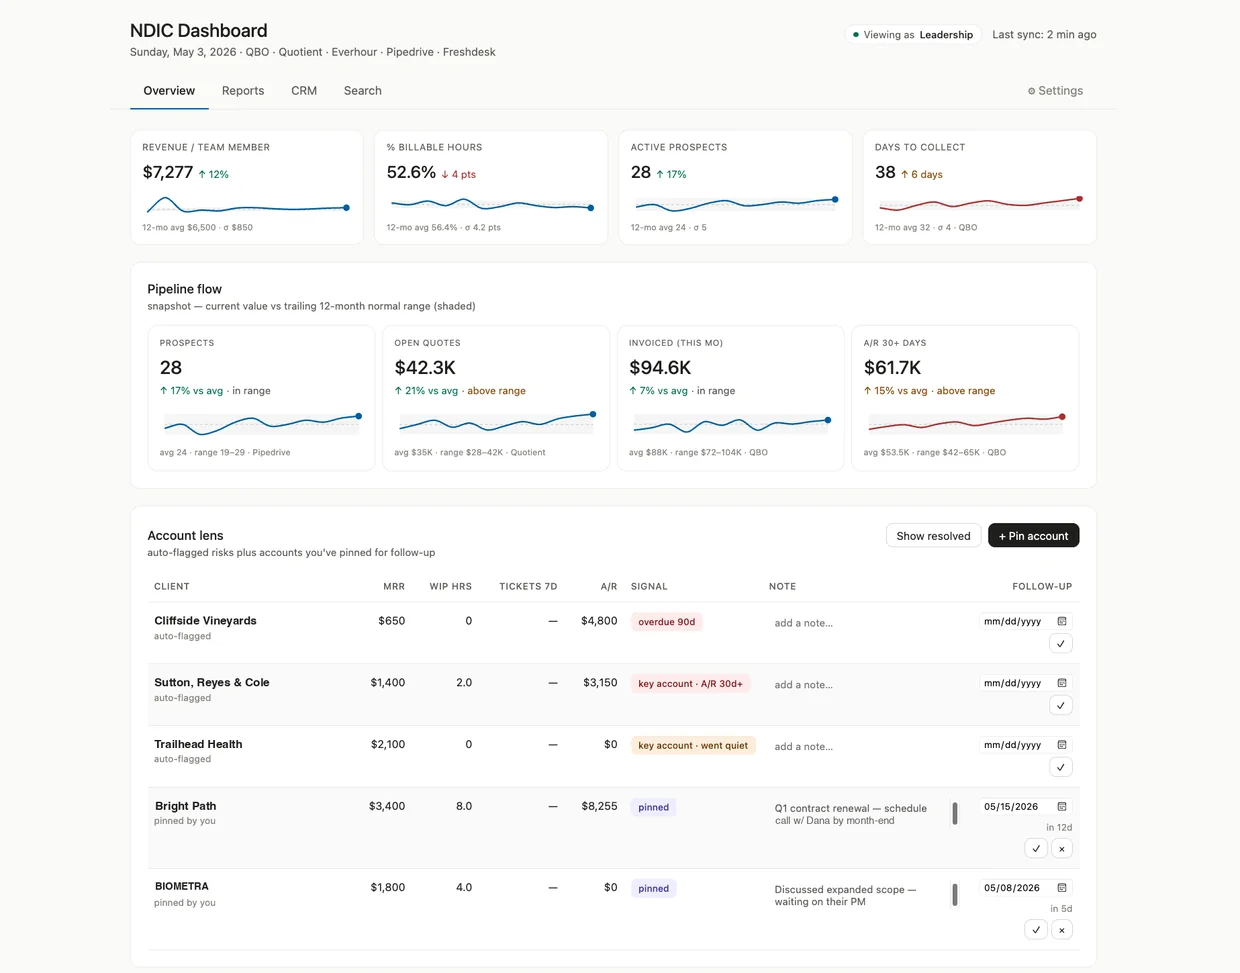Mark Trailhead Health resolved with checkmark
1240x973 pixels.
click(x=1061, y=768)
